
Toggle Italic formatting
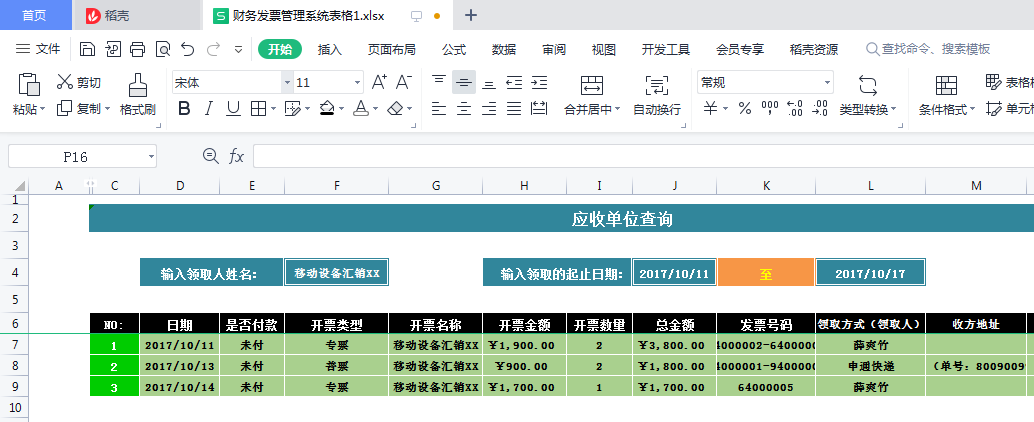point(208,109)
